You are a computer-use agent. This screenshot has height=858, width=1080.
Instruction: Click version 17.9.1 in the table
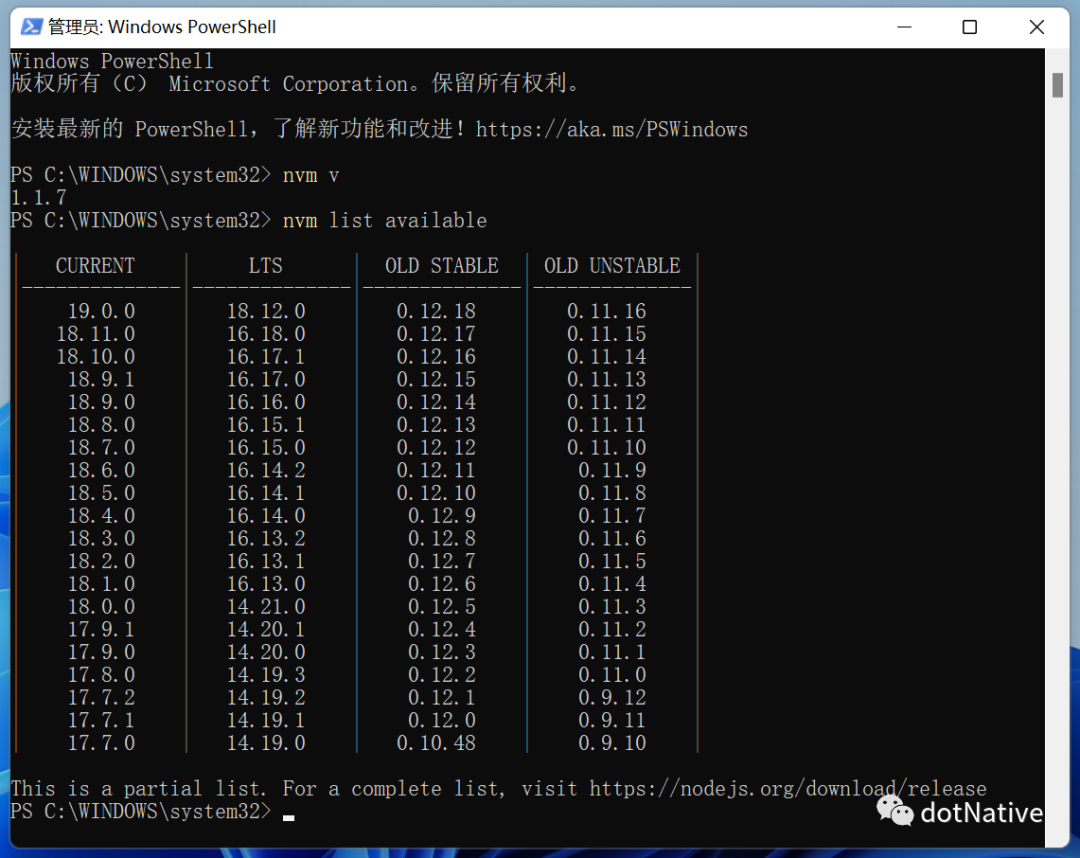click(101, 629)
